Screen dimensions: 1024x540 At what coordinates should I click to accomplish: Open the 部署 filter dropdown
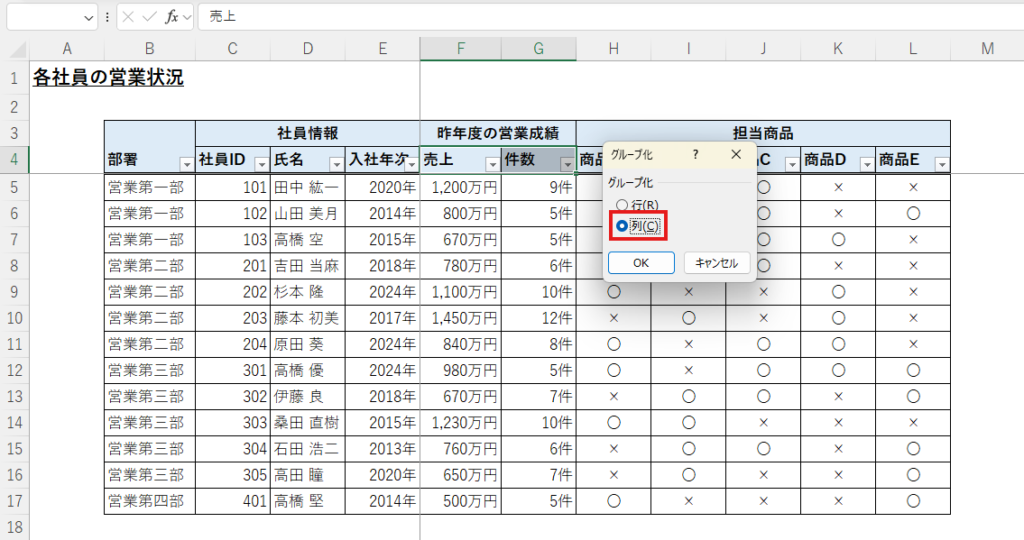[x=185, y=164]
